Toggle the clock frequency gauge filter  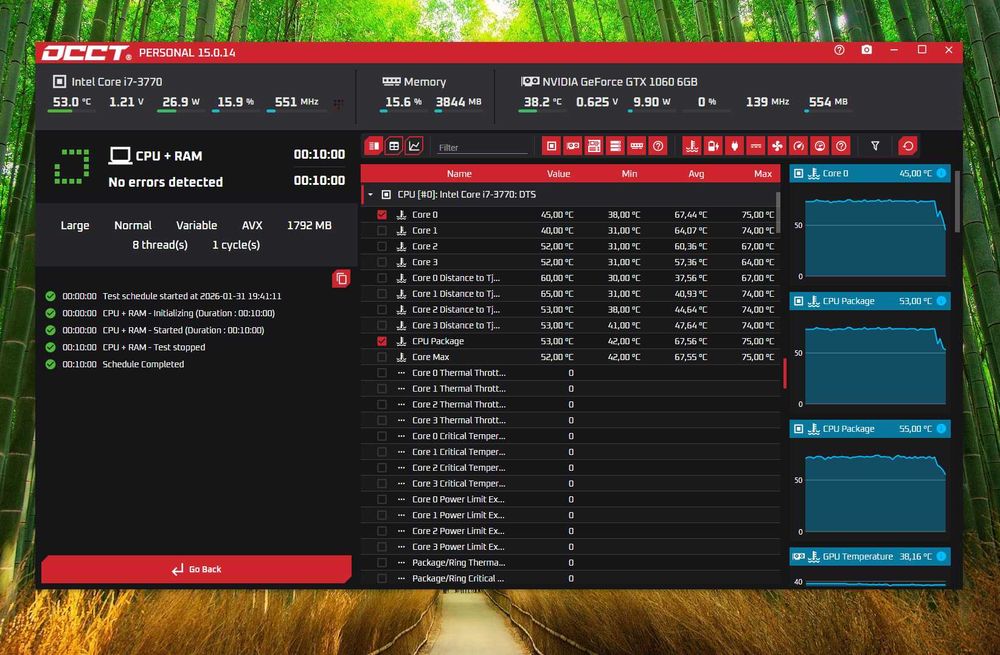tap(798, 146)
